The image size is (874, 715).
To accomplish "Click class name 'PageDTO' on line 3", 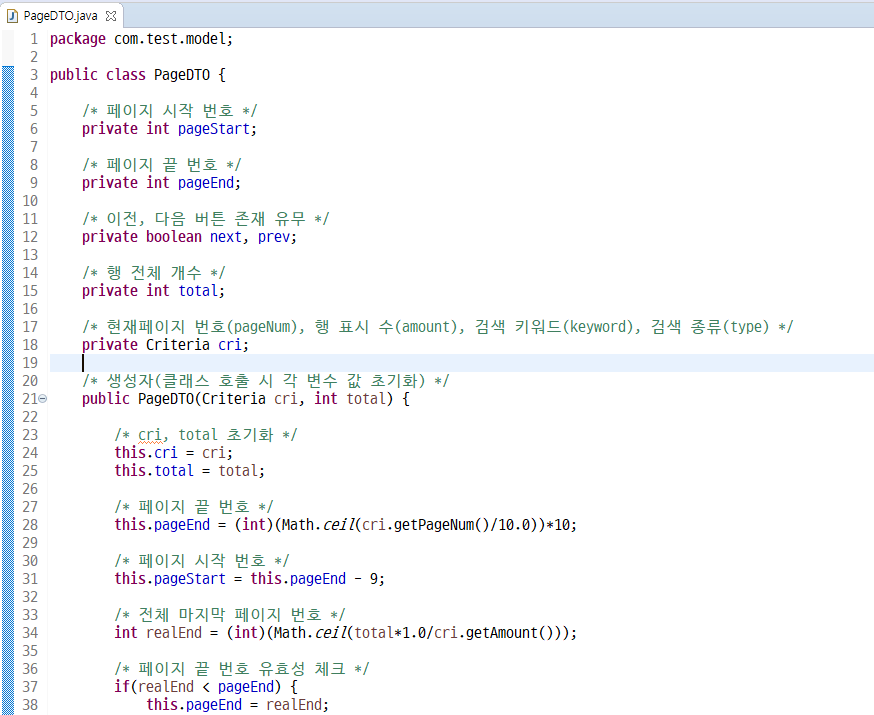I will tap(182, 75).
